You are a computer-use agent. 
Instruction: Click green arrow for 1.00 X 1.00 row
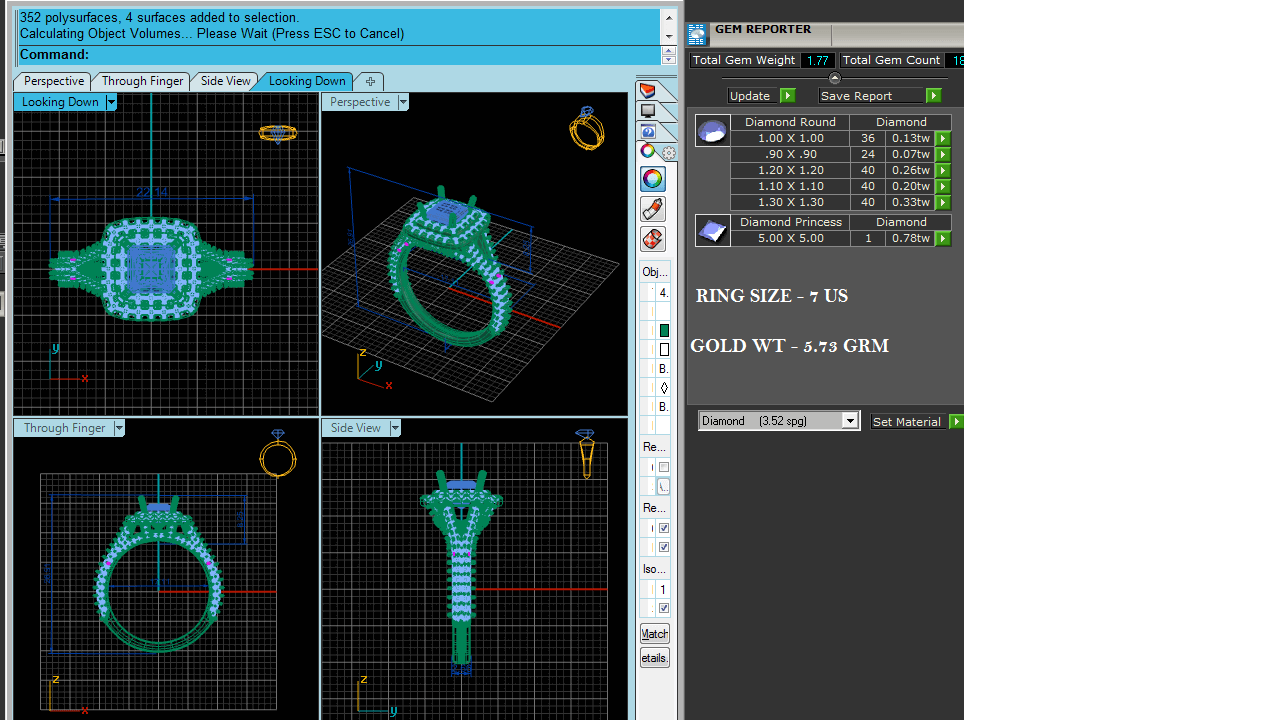(x=943, y=139)
